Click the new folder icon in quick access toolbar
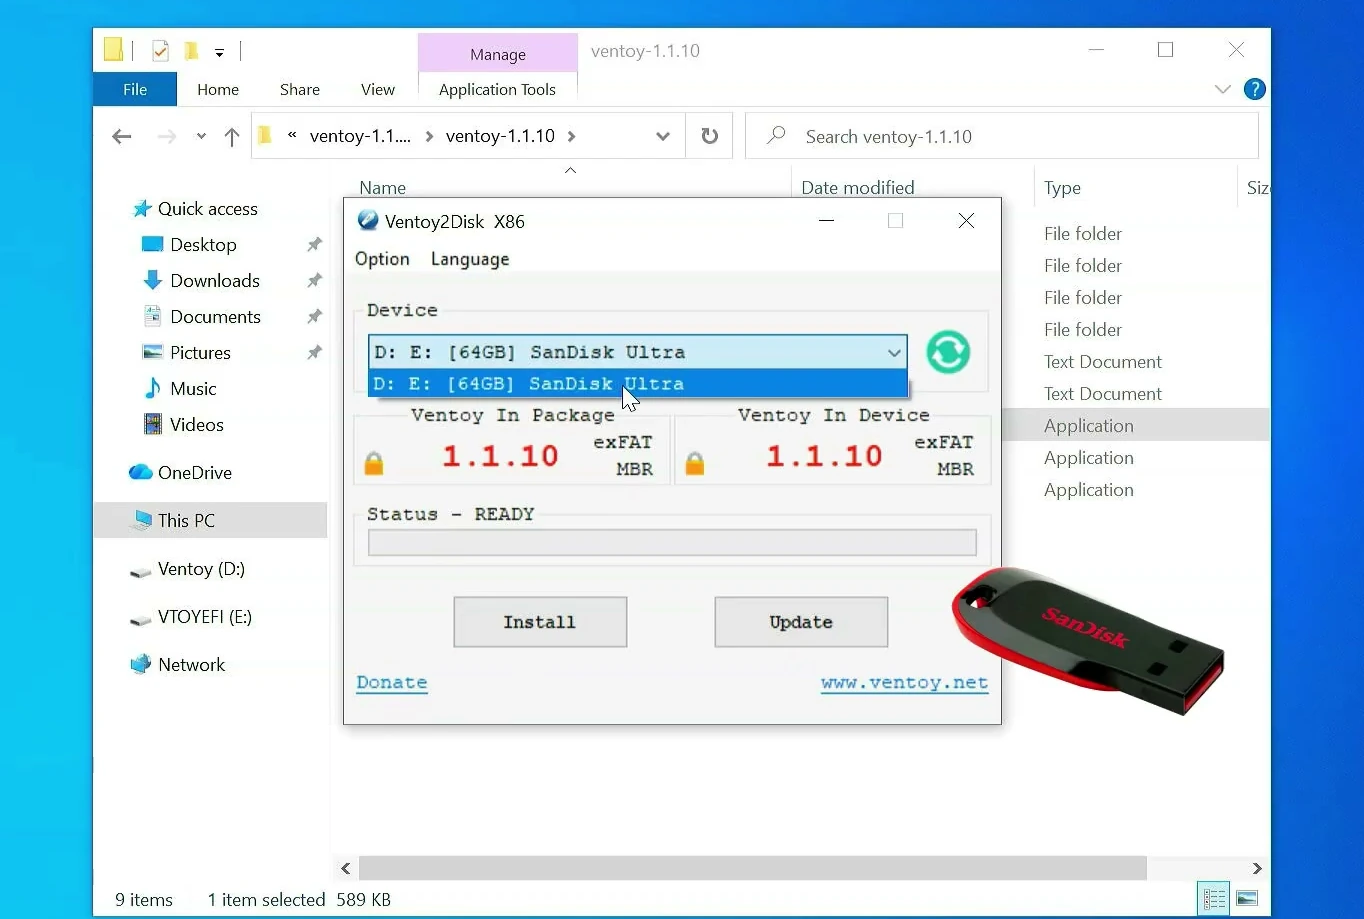The height and width of the screenshot is (919, 1364). [x=191, y=51]
